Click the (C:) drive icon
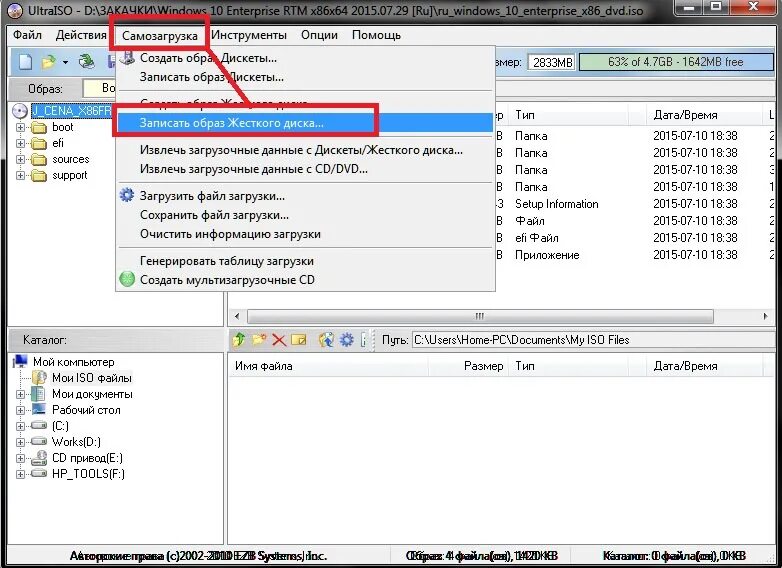 tap(38, 425)
